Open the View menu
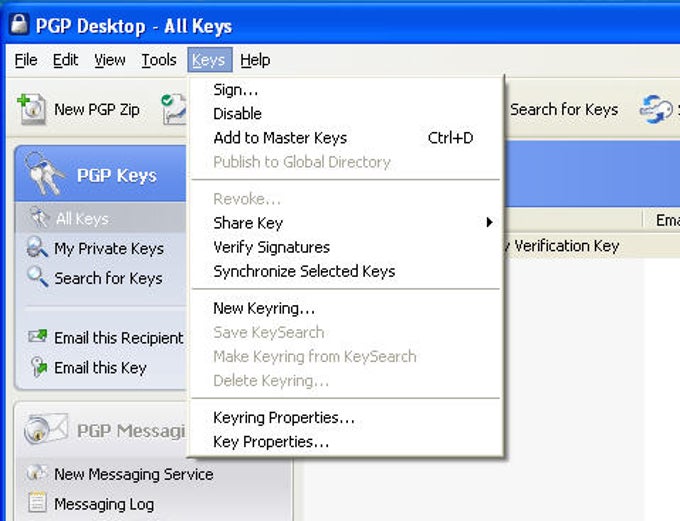This screenshot has height=521, width=680. pyautogui.click(x=110, y=60)
